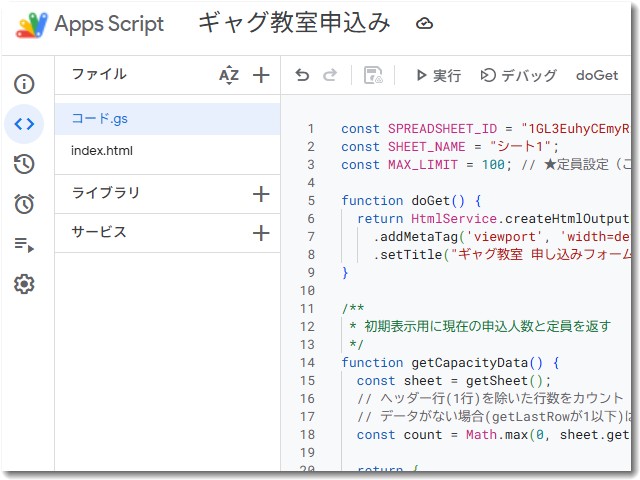Viewport: 640px width, 480px height.
Task: Click the cloud save status icon
Action: tap(425, 24)
